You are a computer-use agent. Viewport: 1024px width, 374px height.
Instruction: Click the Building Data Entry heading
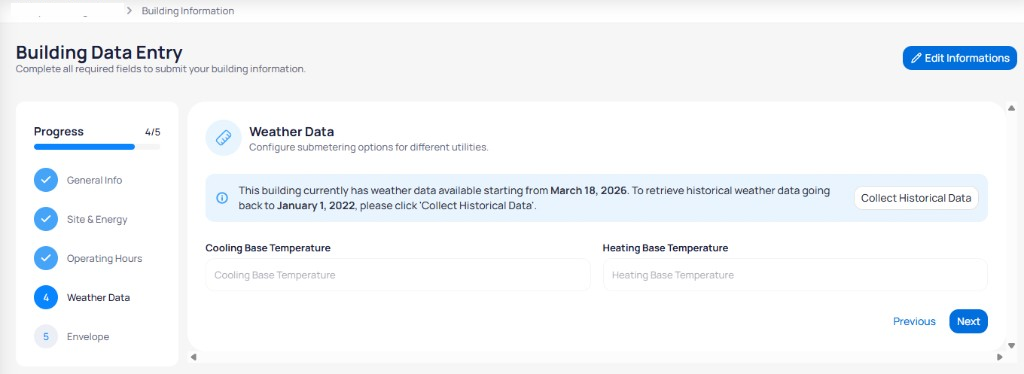(99, 52)
